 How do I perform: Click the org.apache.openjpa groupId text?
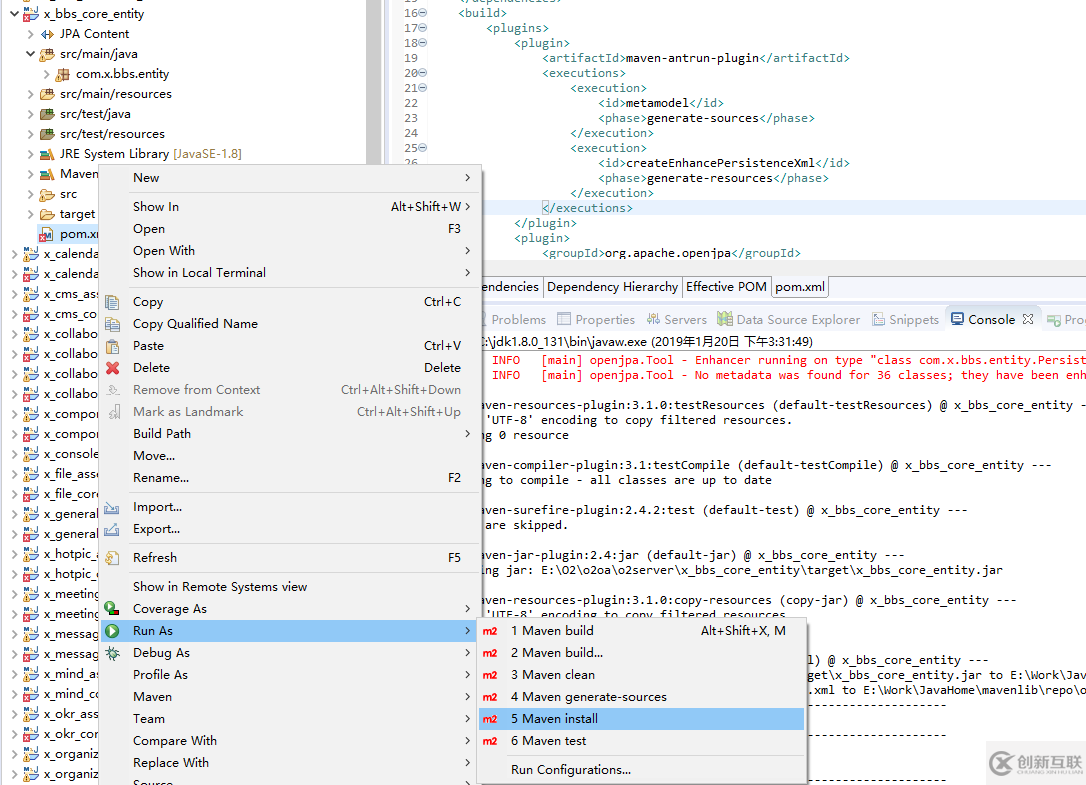pos(668,253)
